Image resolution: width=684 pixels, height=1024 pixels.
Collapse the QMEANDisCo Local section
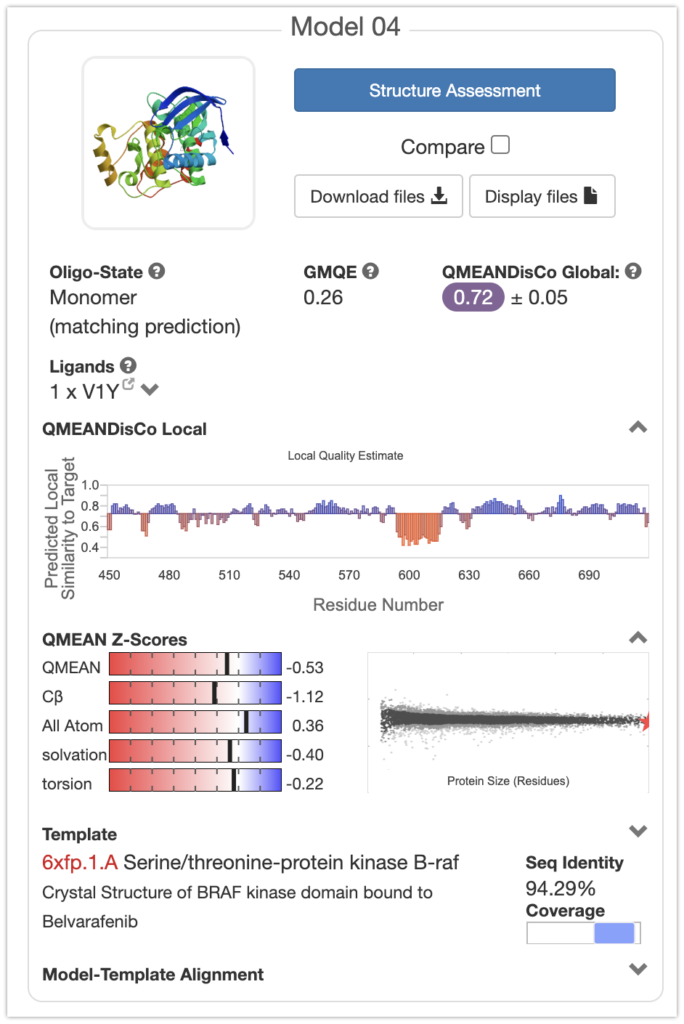(637, 428)
